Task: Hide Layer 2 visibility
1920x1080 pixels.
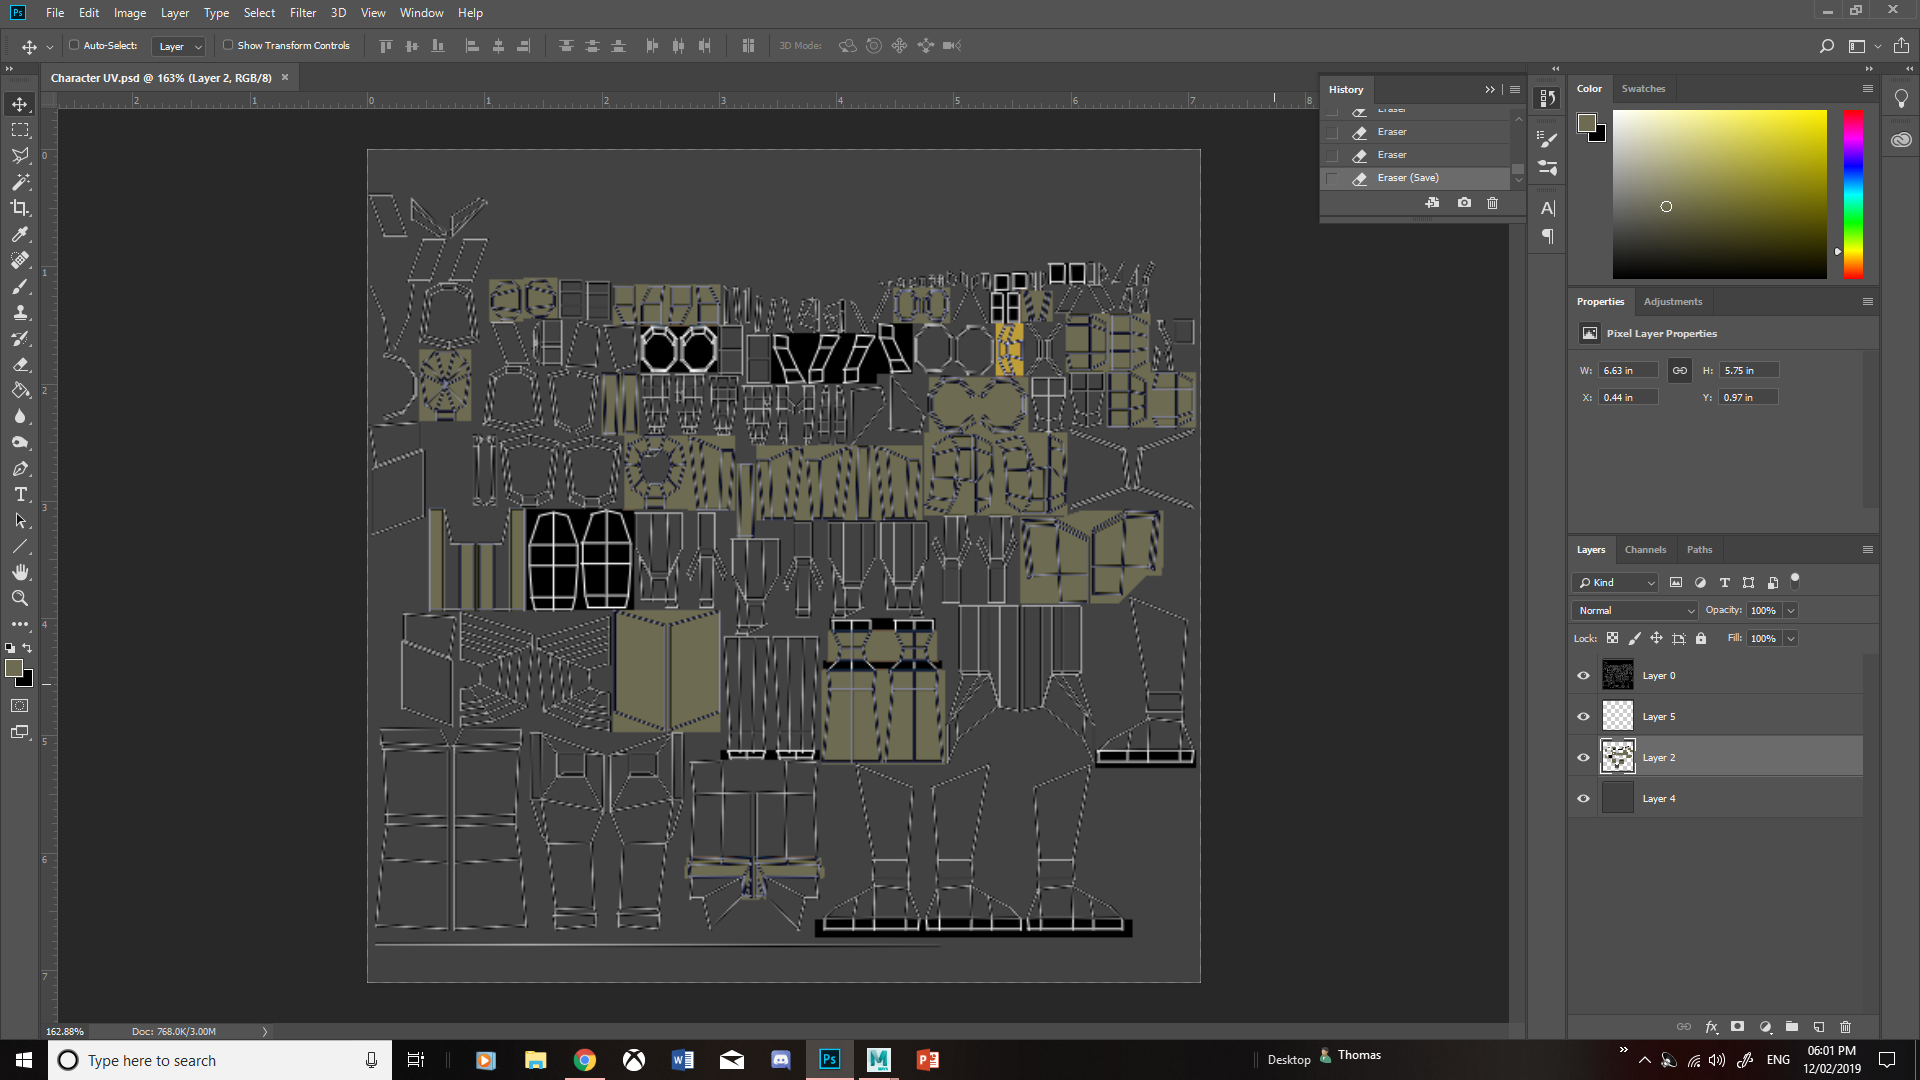Action: point(1583,758)
